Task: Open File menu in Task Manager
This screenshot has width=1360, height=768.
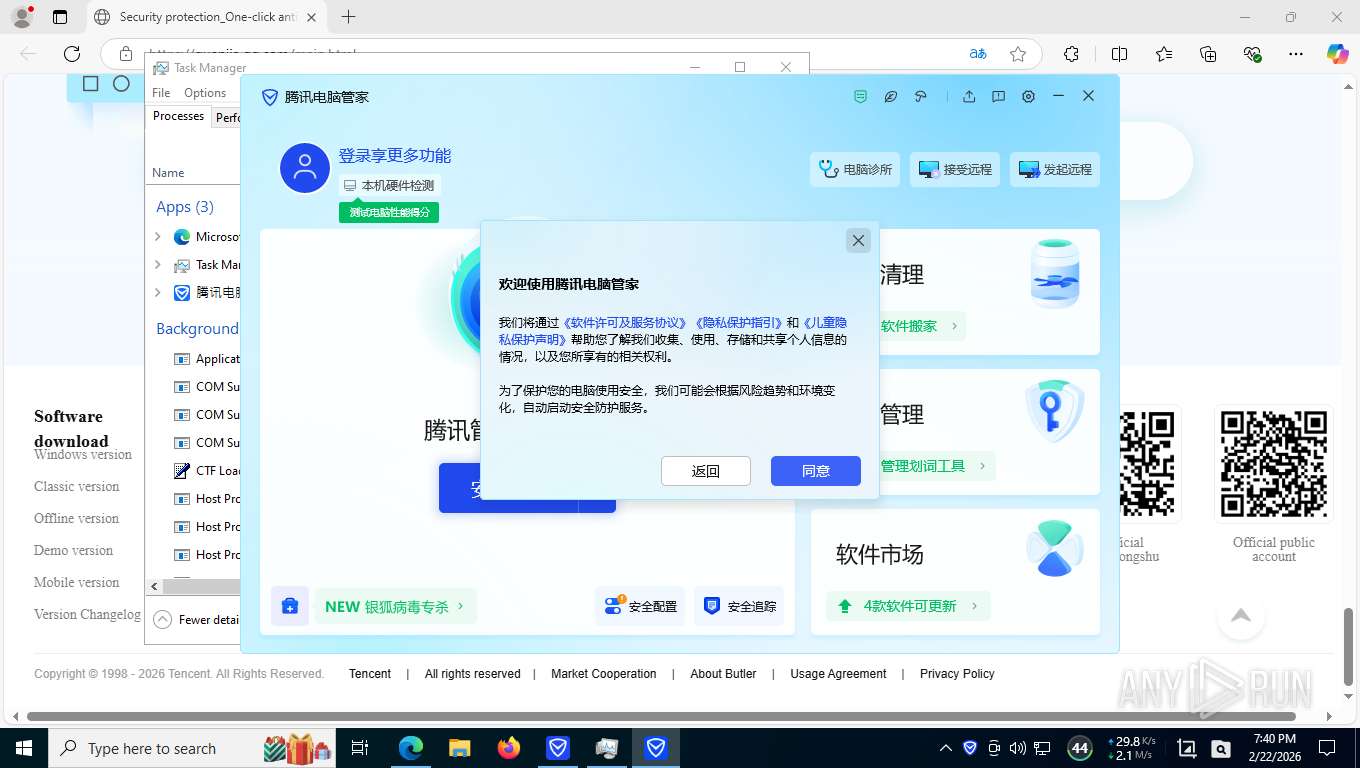Action: pos(161,92)
